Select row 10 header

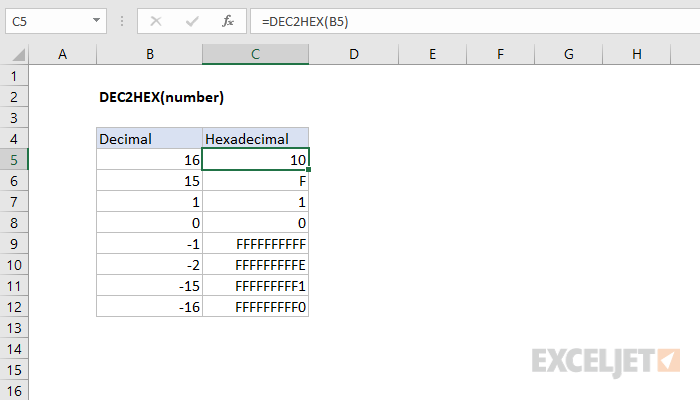coord(14,265)
